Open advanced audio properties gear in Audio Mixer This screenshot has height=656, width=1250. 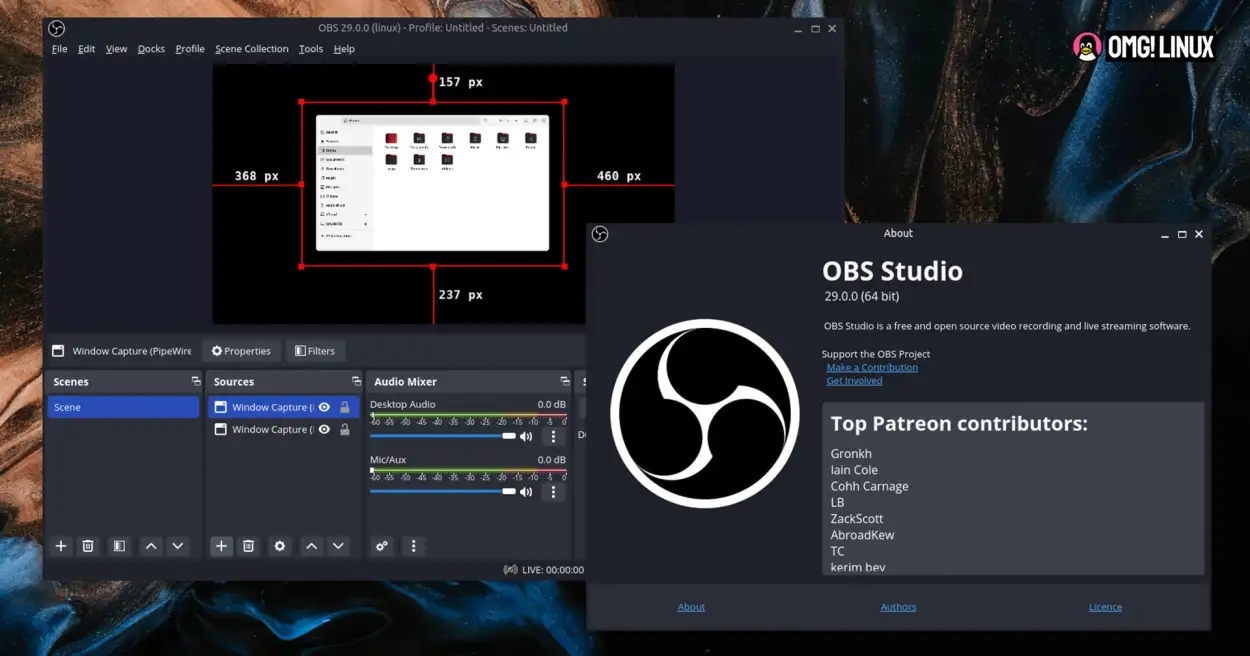(382, 546)
